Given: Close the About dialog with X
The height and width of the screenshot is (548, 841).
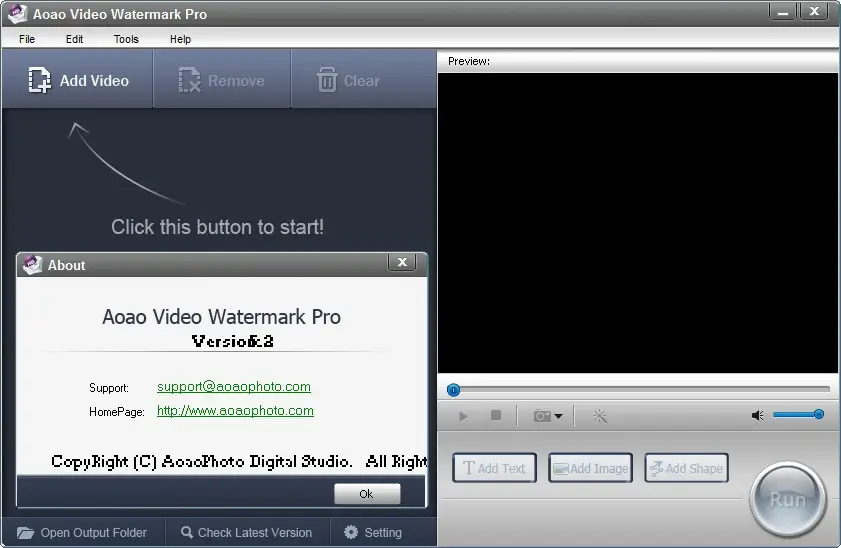Looking at the screenshot, I should tap(402, 262).
